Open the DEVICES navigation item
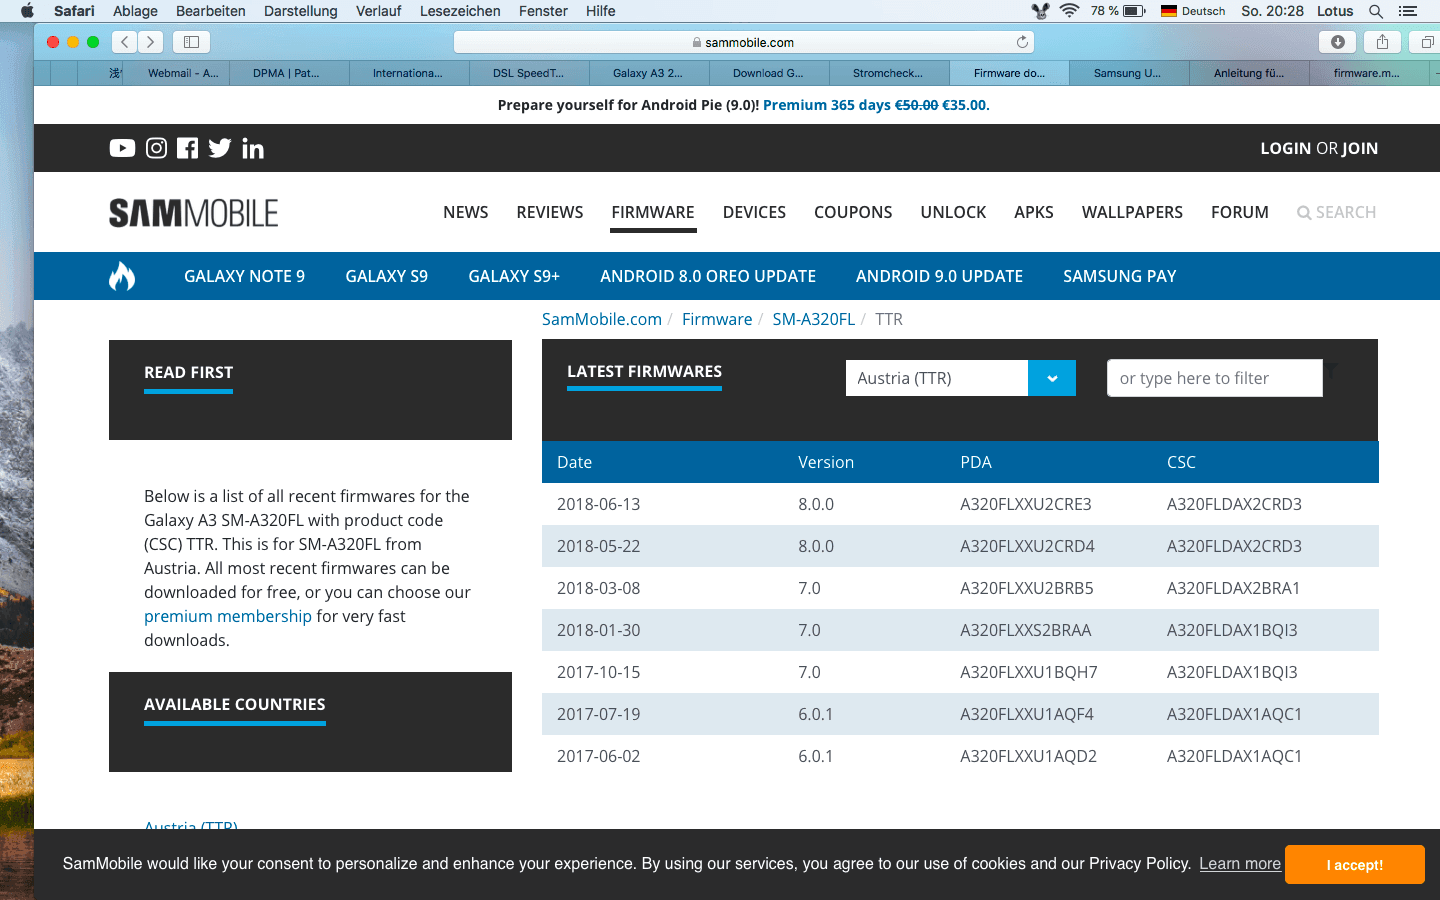 click(754, 212)
